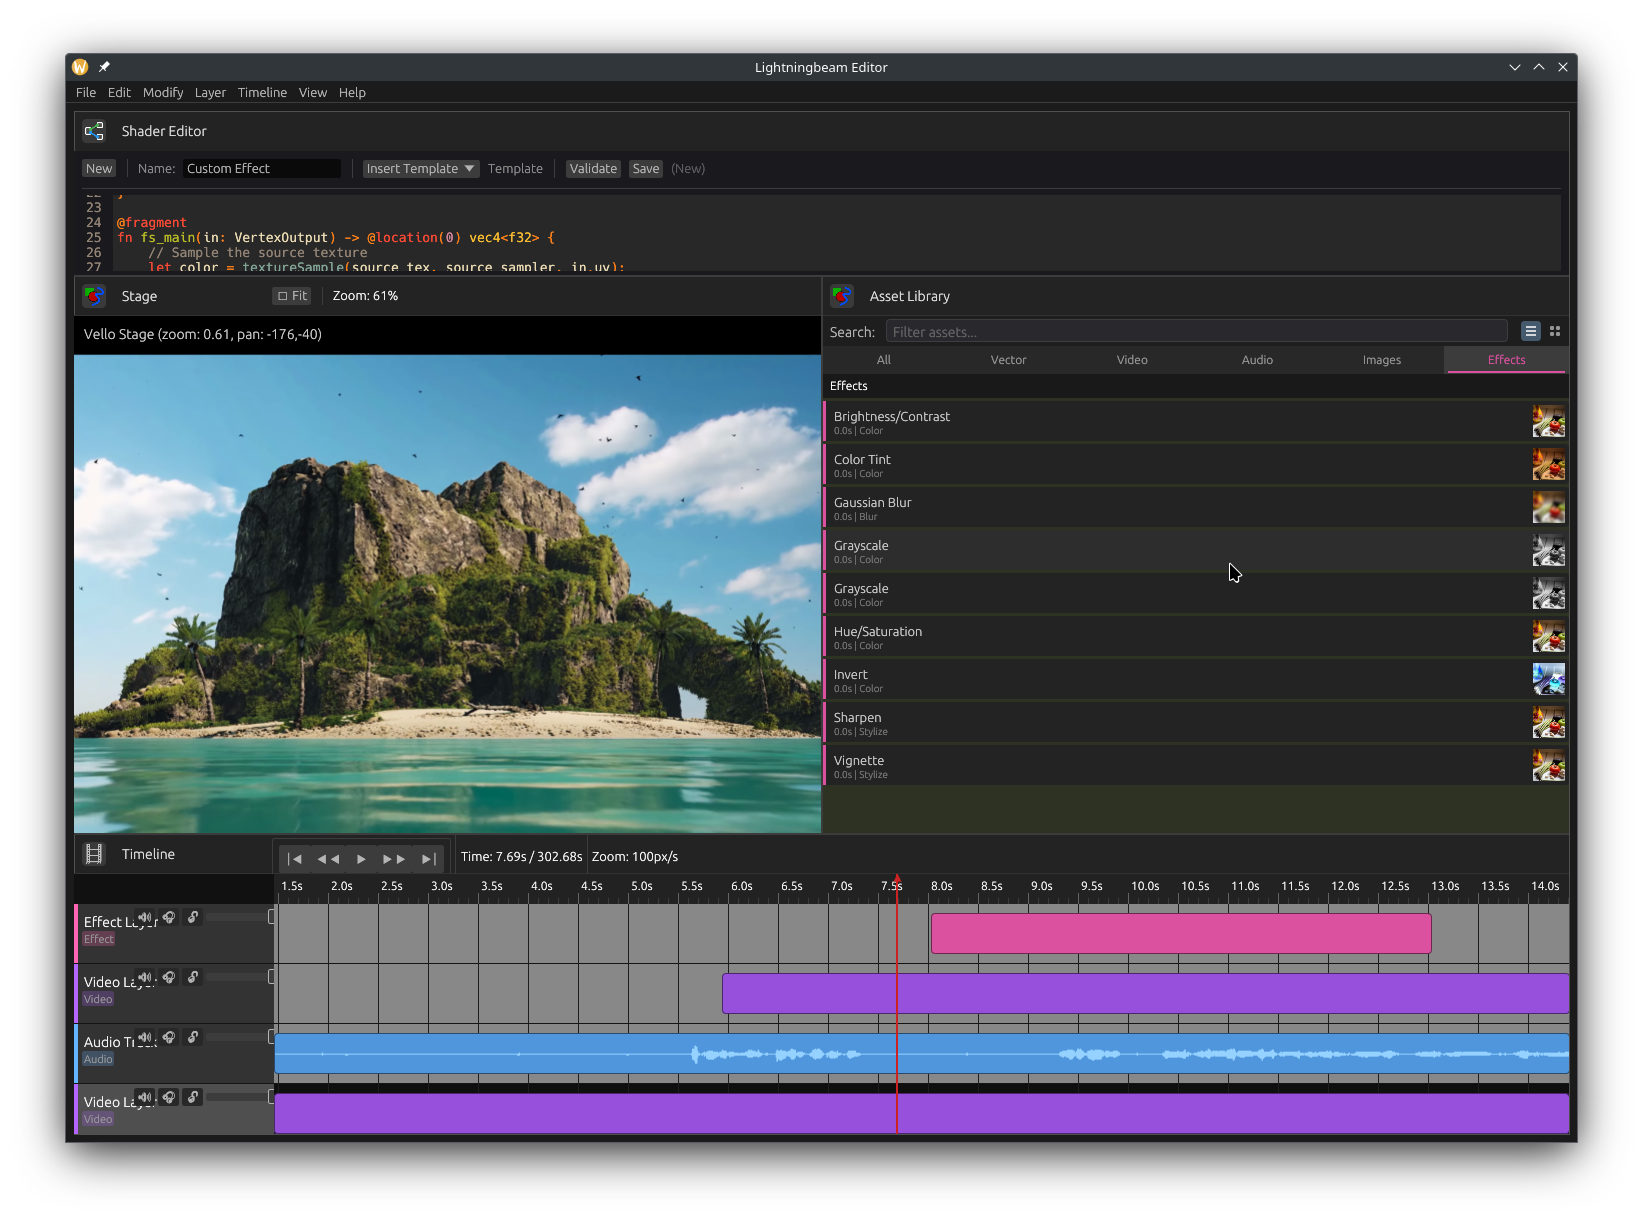
Task: Click the Timeline panel film icon
Action: tap(94, 853)
